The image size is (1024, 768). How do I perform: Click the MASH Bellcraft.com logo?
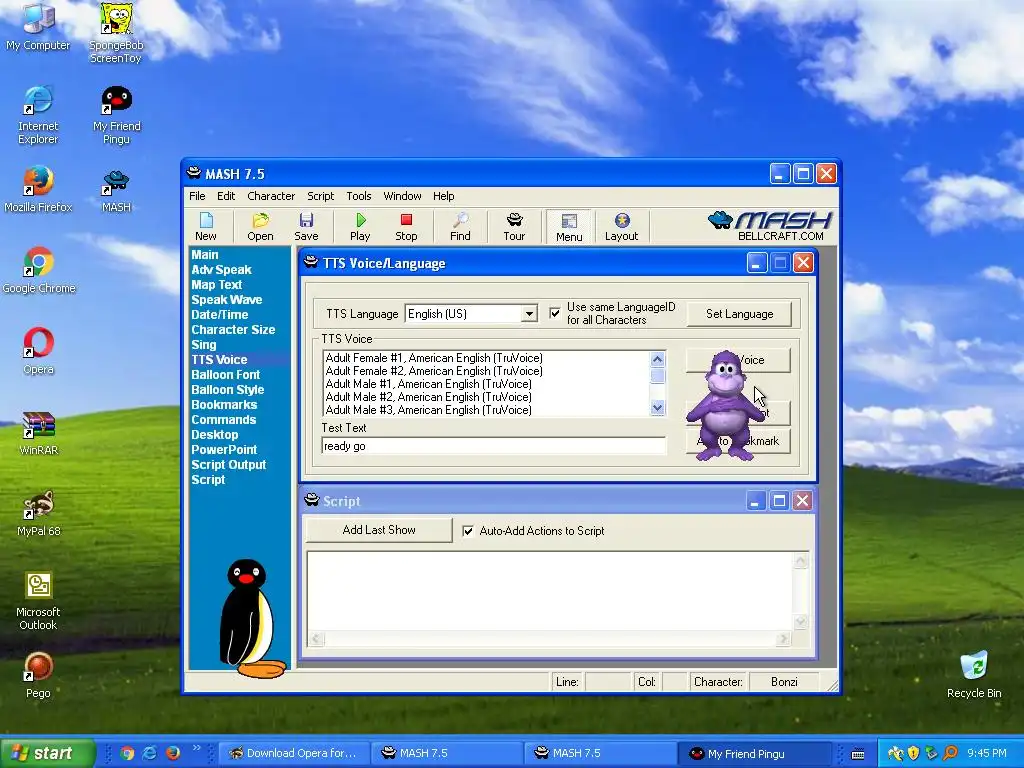click(x=771, y=226)
